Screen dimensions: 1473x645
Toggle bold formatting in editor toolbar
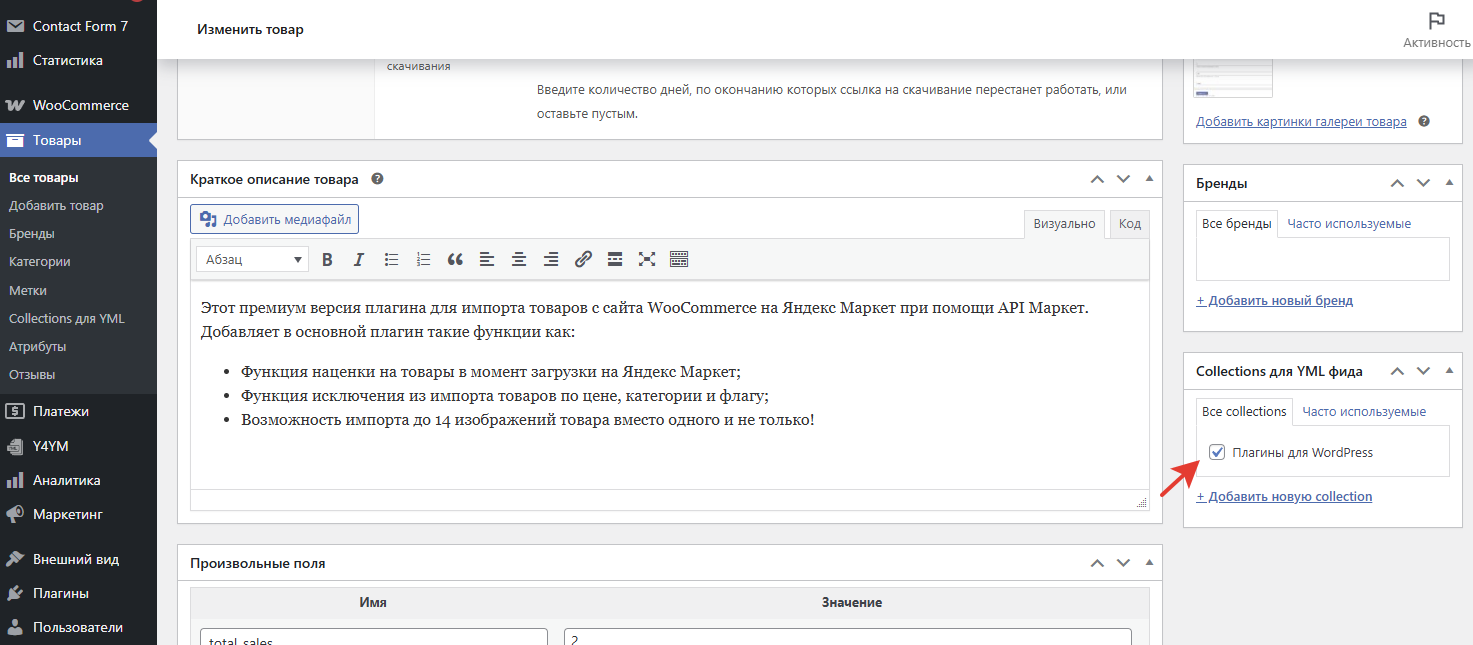[x=327, y=260]
